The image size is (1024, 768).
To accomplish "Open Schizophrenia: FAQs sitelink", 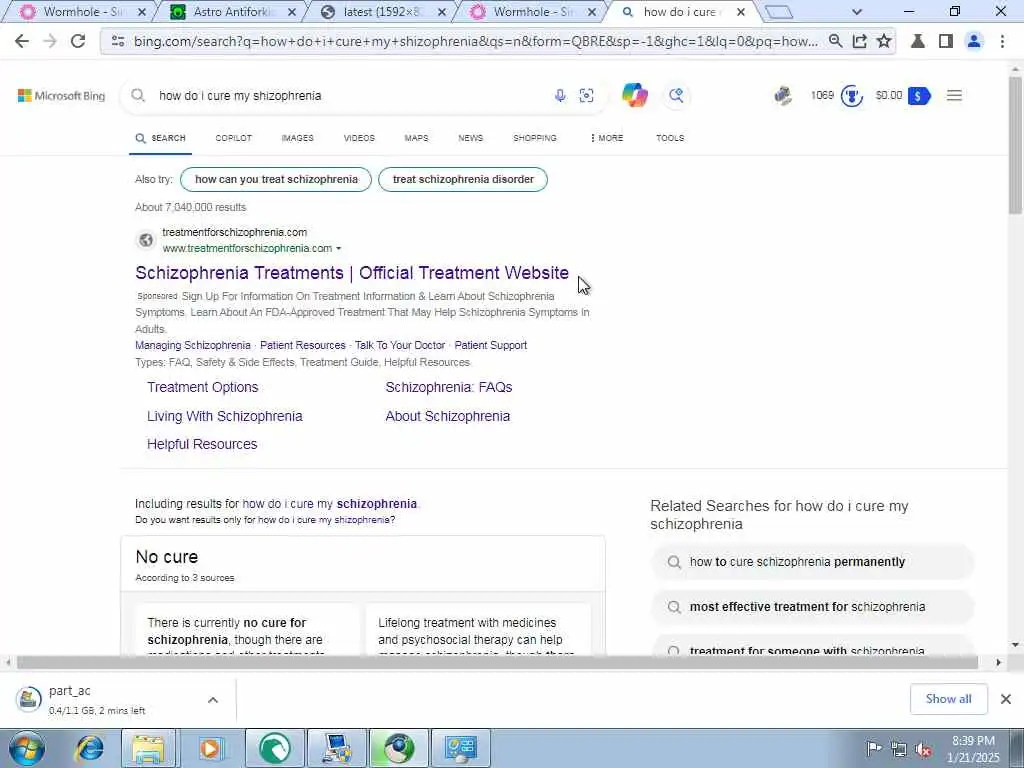I will (449, 387).
